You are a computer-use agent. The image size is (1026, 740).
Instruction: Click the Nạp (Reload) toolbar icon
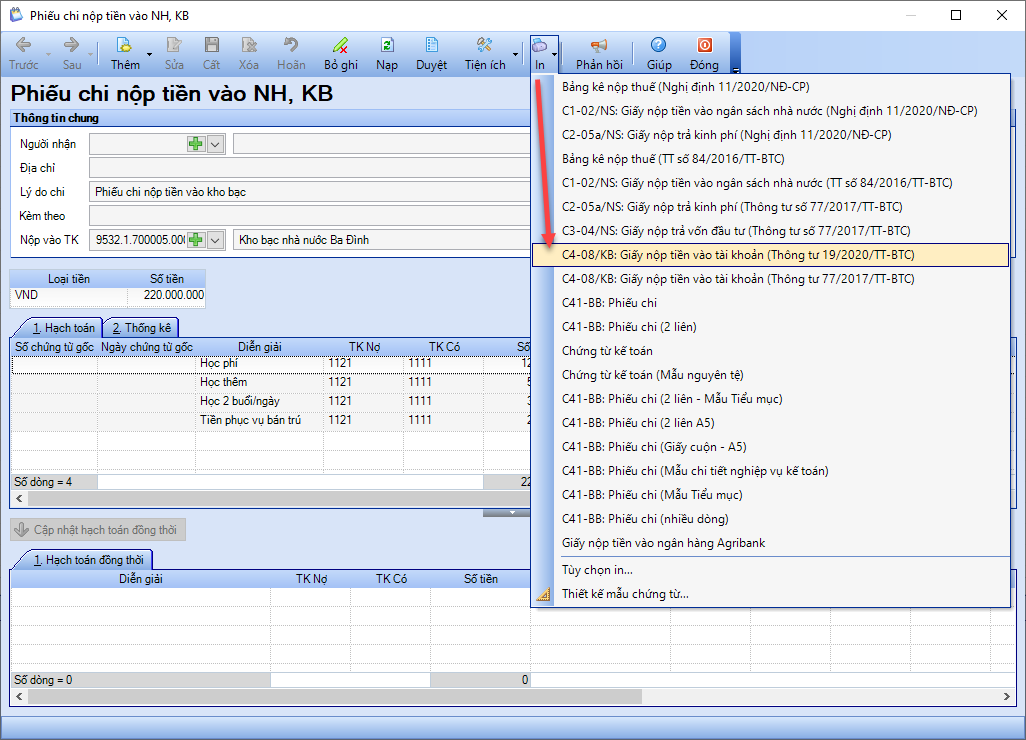(x=387, y=46)
